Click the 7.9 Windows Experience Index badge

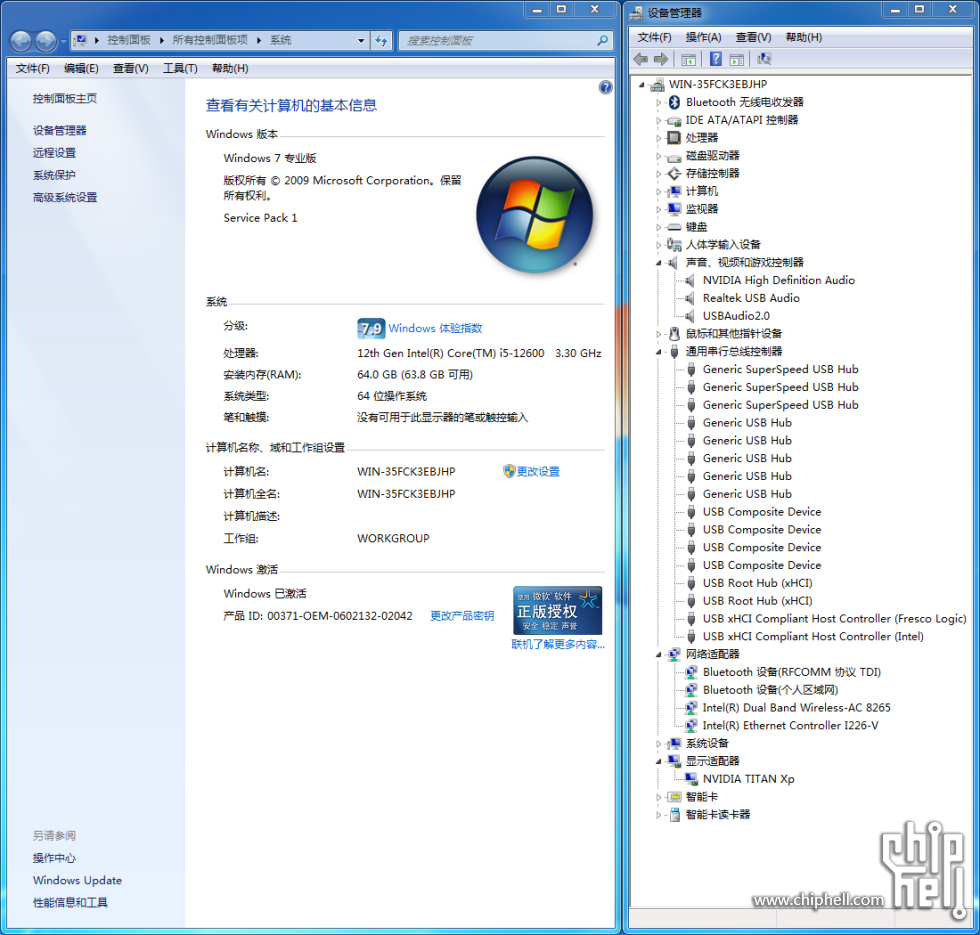pos(371,328)
